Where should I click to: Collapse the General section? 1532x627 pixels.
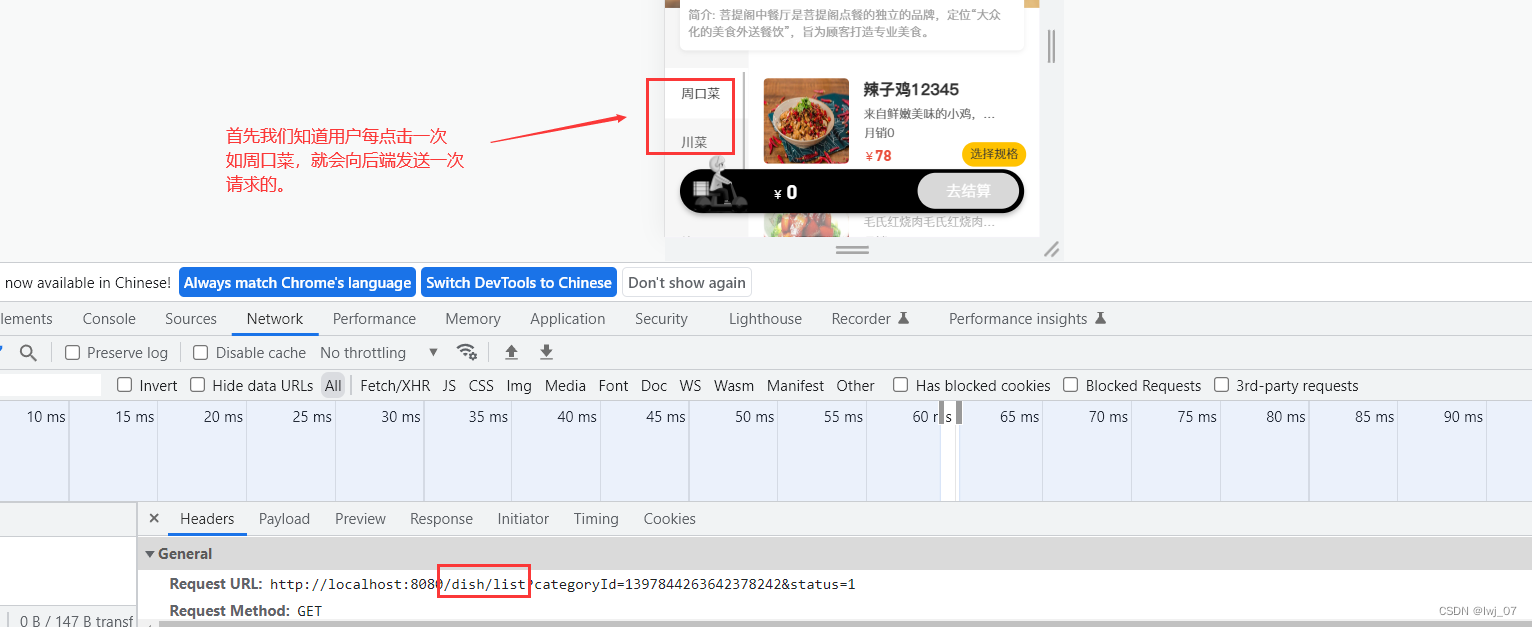click(x=150, y=554)
